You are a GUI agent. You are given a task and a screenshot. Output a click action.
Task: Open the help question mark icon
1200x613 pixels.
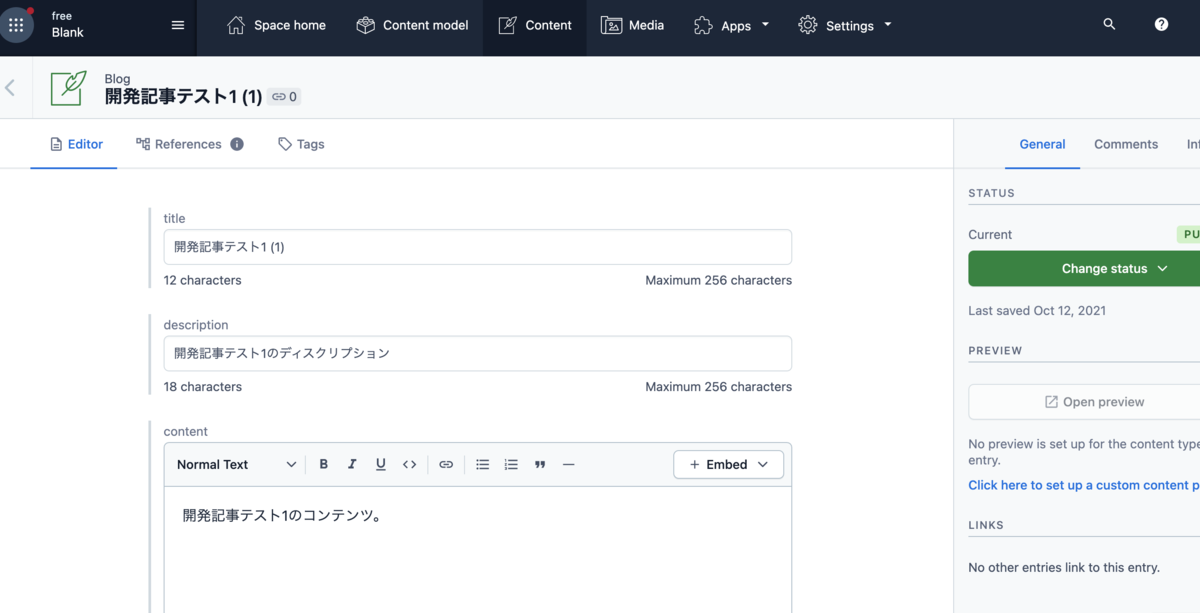pos(1161,24)
